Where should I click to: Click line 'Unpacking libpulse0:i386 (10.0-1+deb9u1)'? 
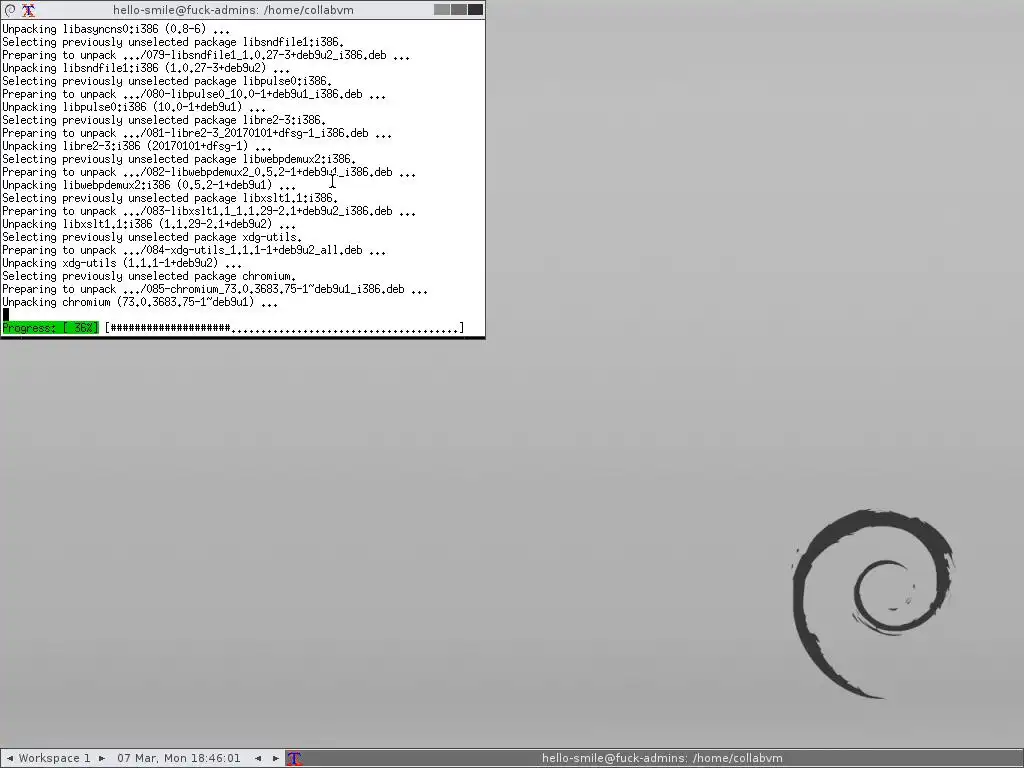point(134,107)
